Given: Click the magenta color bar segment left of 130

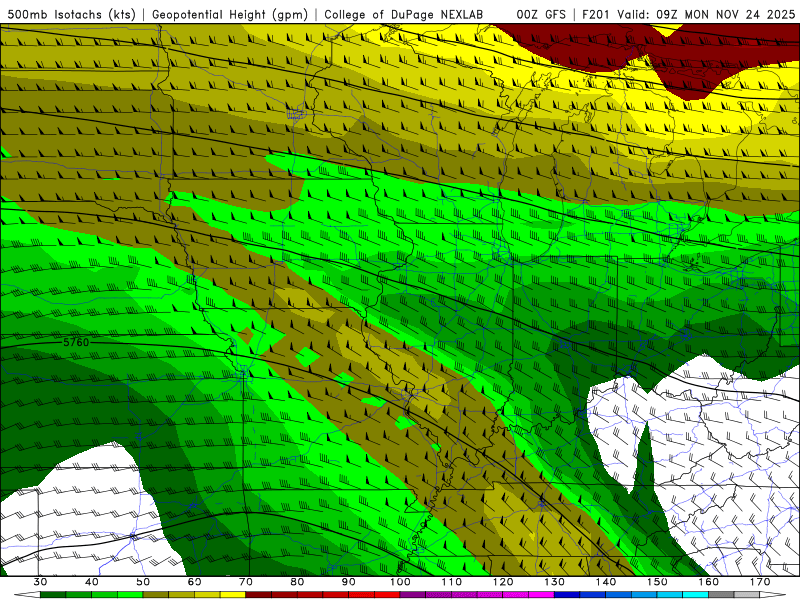Looking at the screenshot, I should coord(541,595).
